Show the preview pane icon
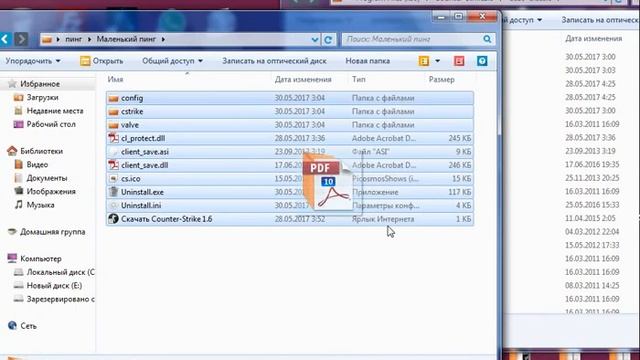640x360 pixels. coord(459,61)
